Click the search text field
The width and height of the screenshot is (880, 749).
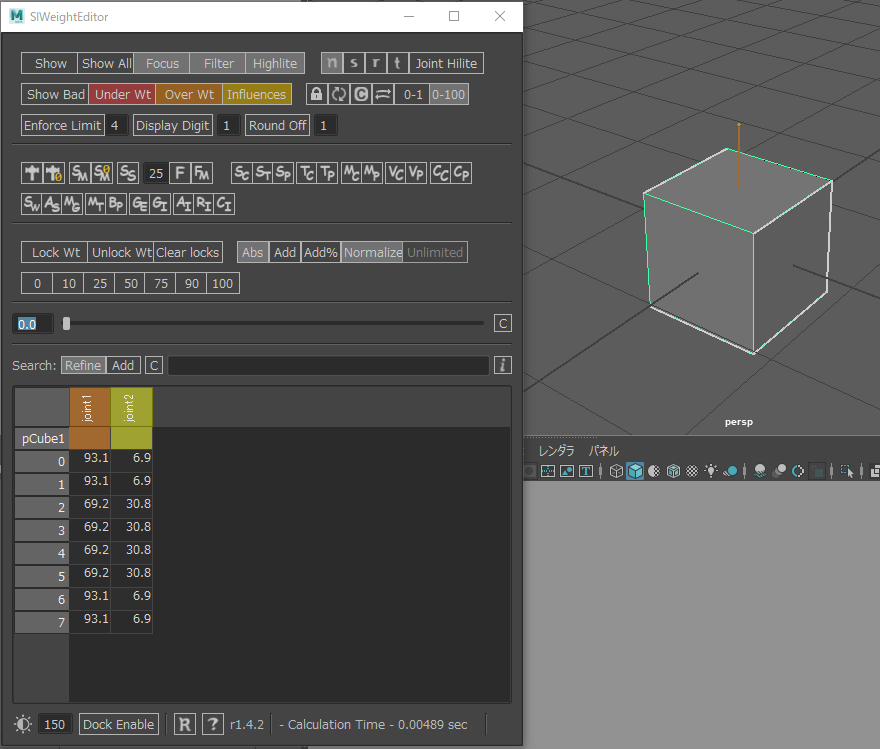(x=328, y=365)
